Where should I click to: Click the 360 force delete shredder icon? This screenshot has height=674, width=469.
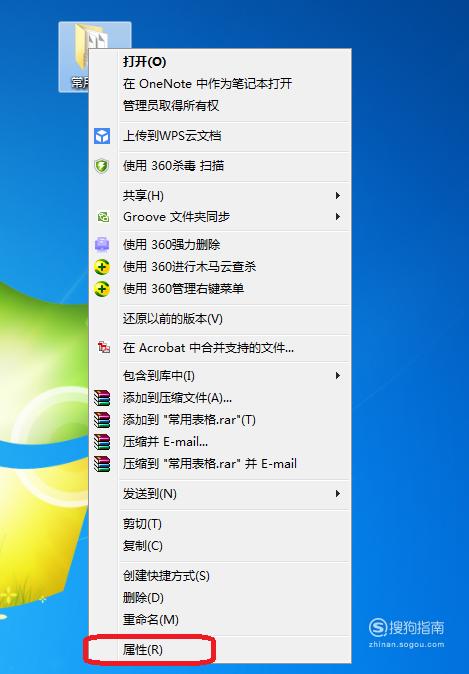click(x=102, y=244)
